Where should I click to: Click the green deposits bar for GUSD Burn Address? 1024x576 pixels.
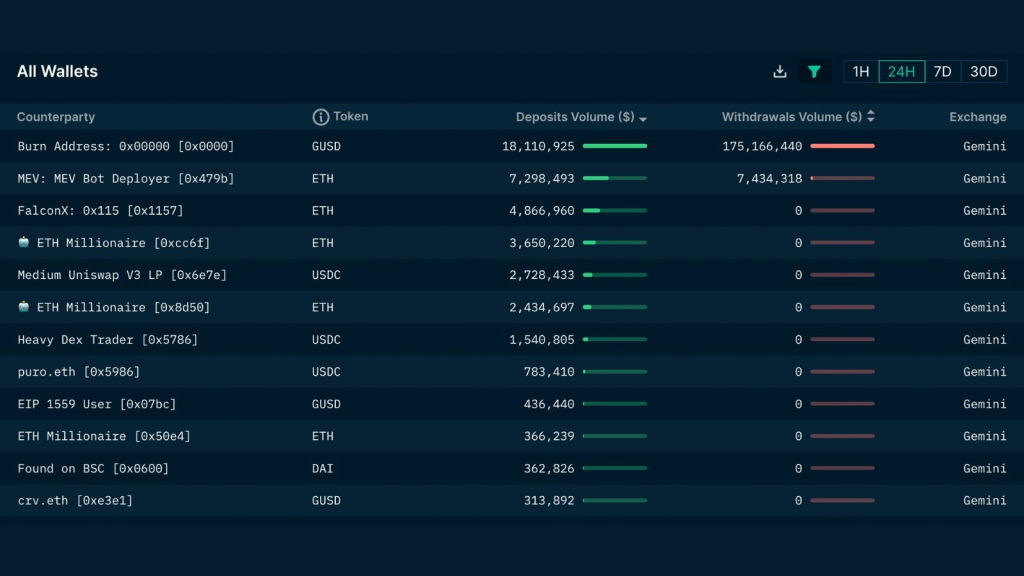(x=615, y=146)
